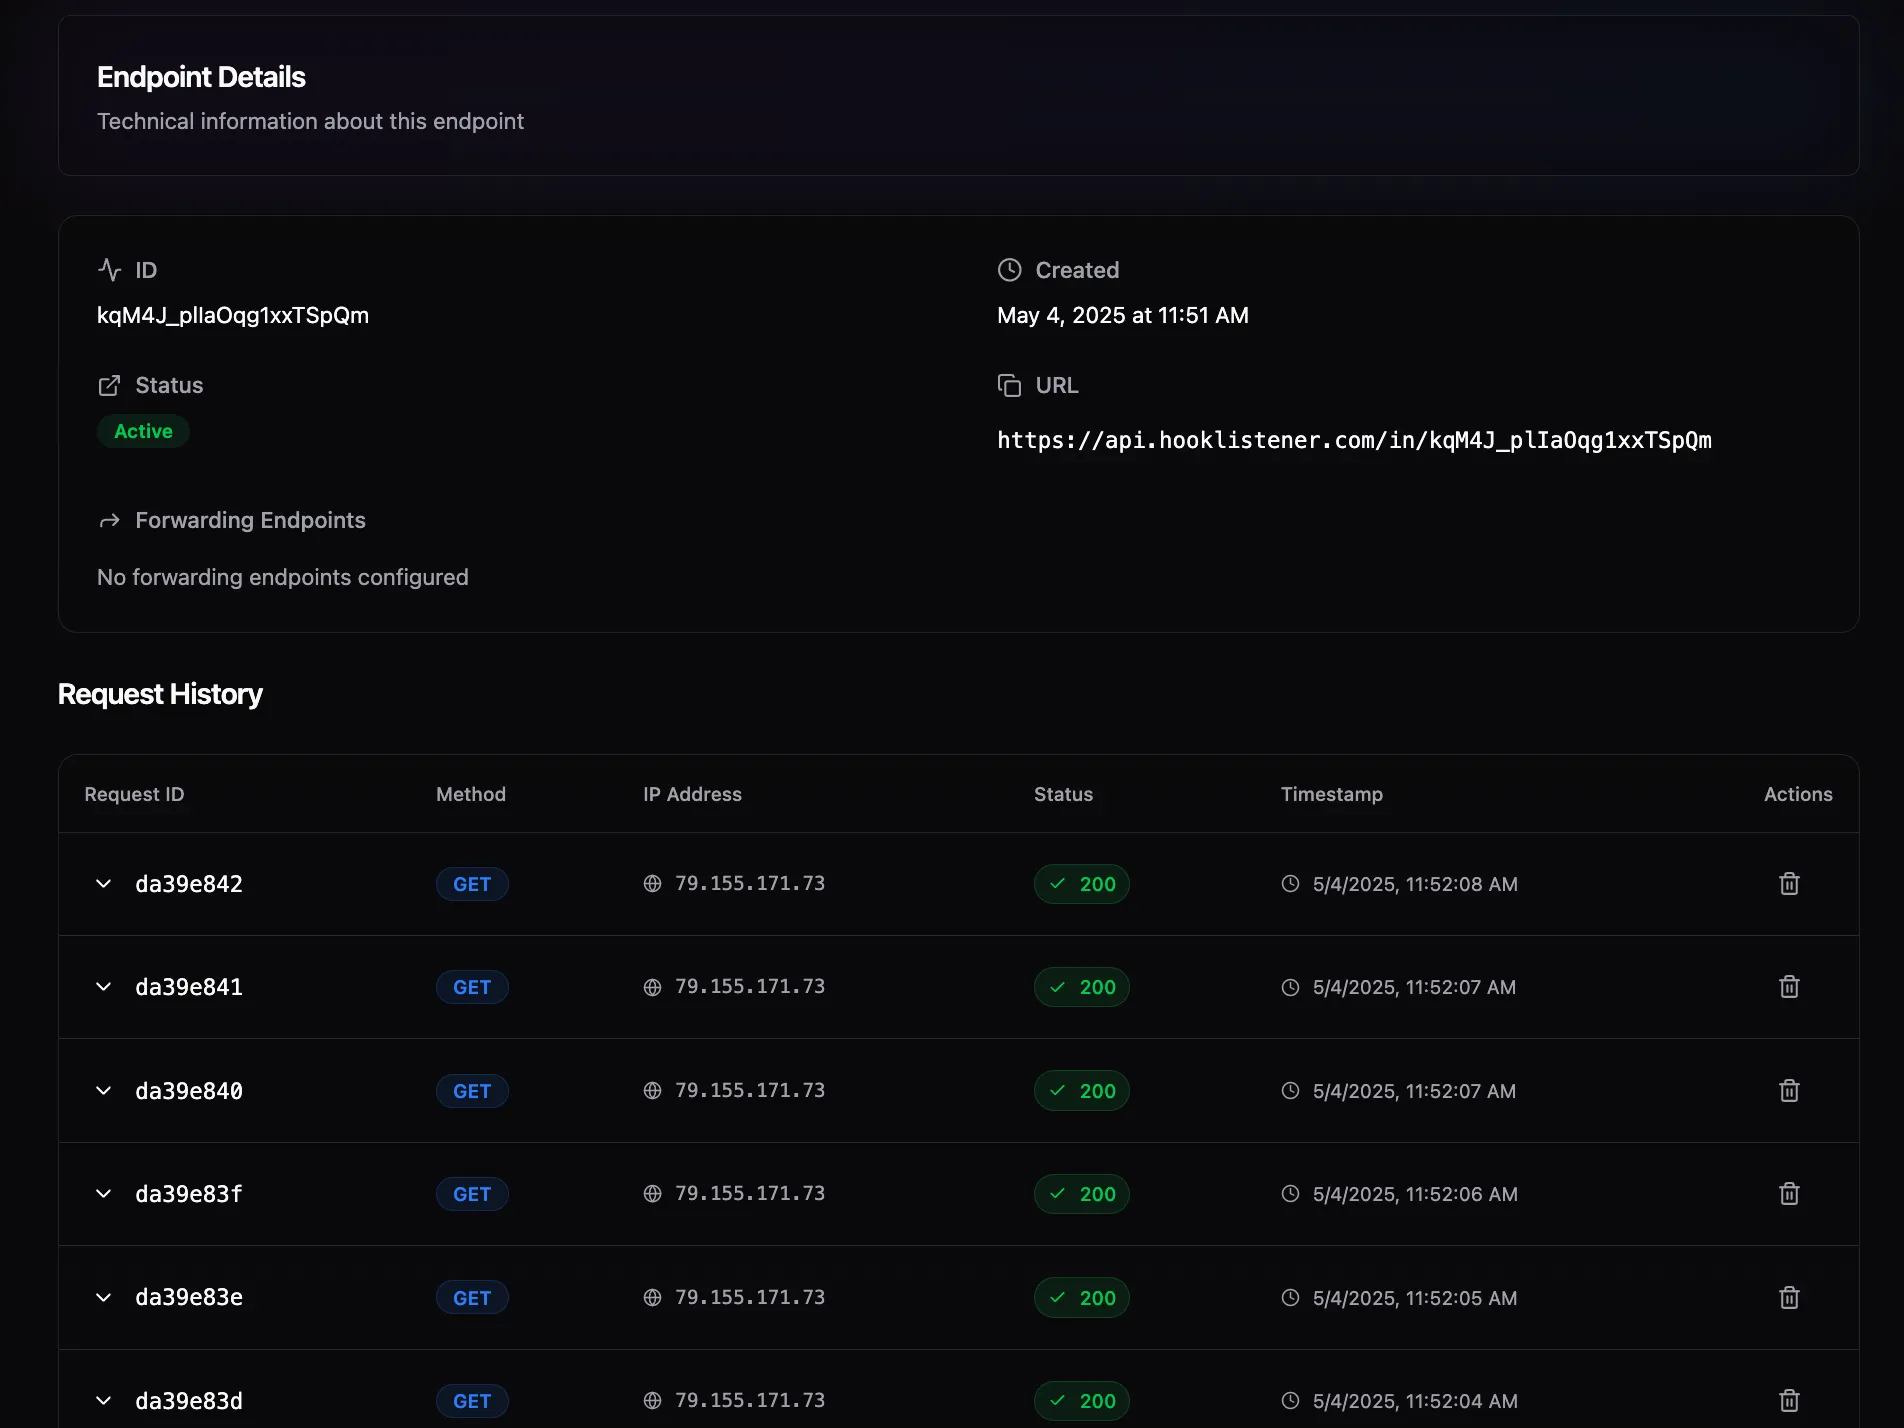The width and height of the screenshot is (1904, 1428).
Task: Click the endpoint ID value text
Action: tap(233, 316)
